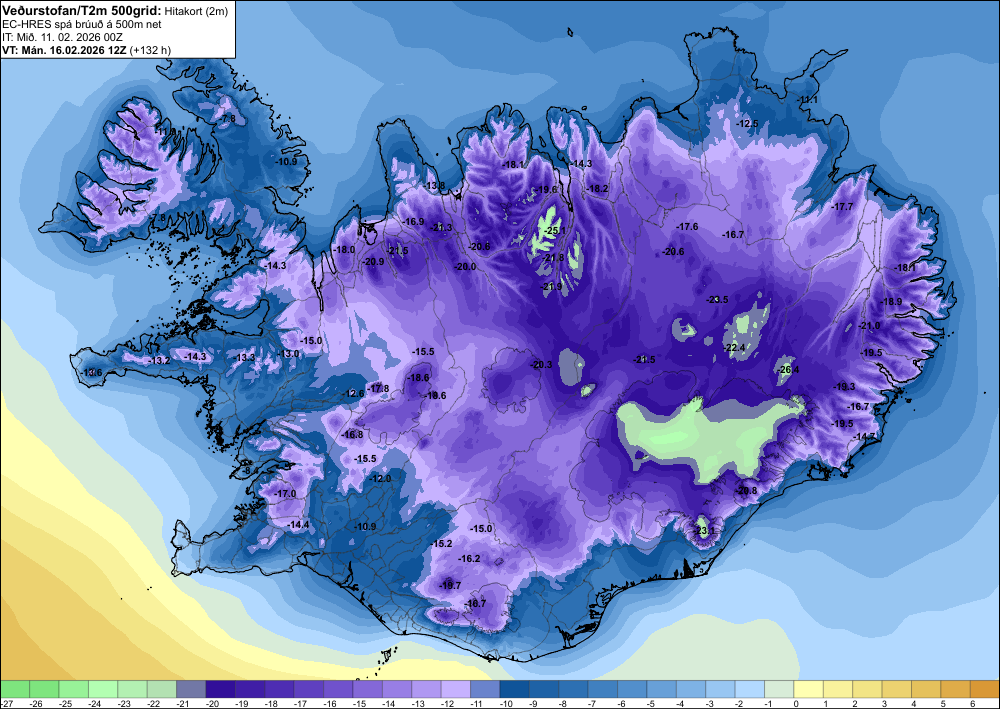The width and height of the screenshot is (1000, 709).
Task: Click the -12.0 temperature label
Action: 381,478
